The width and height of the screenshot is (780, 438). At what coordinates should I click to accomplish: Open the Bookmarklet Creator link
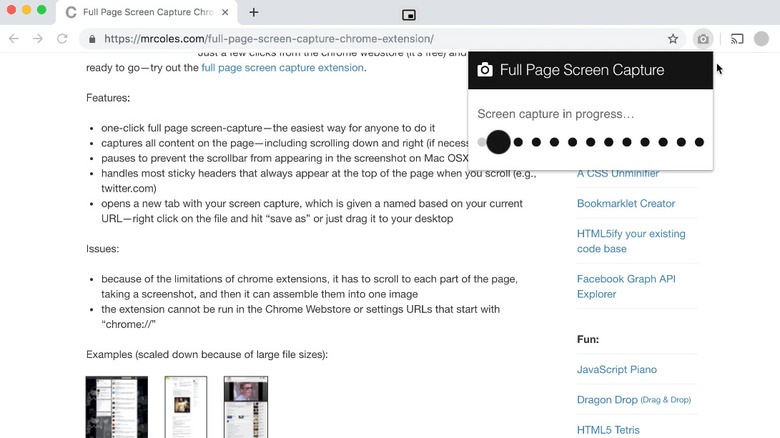click(626, 204)
